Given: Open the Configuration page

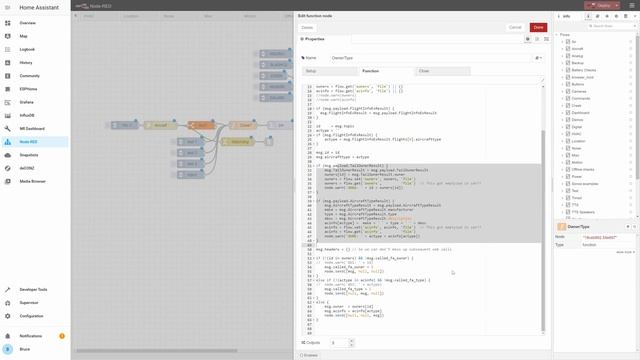Looking at the screenshot, I should [x=35, y=316].
